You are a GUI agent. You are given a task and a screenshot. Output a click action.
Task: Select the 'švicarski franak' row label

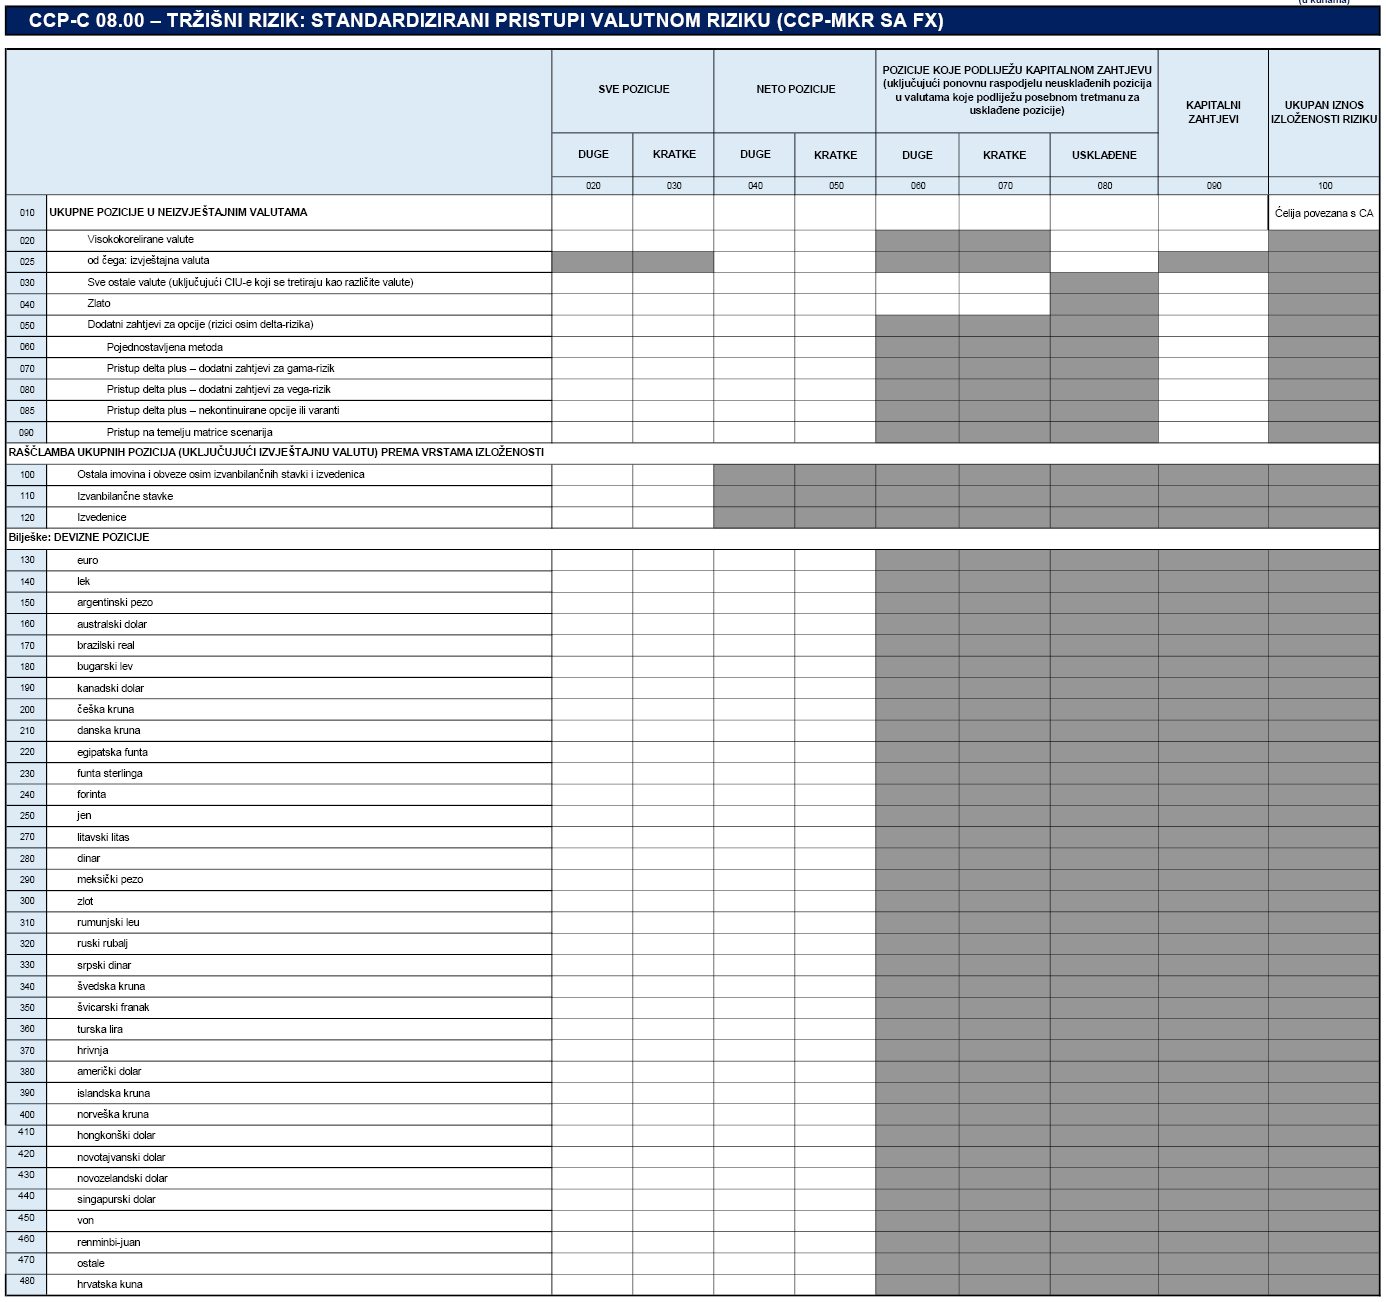(113, 1008)
